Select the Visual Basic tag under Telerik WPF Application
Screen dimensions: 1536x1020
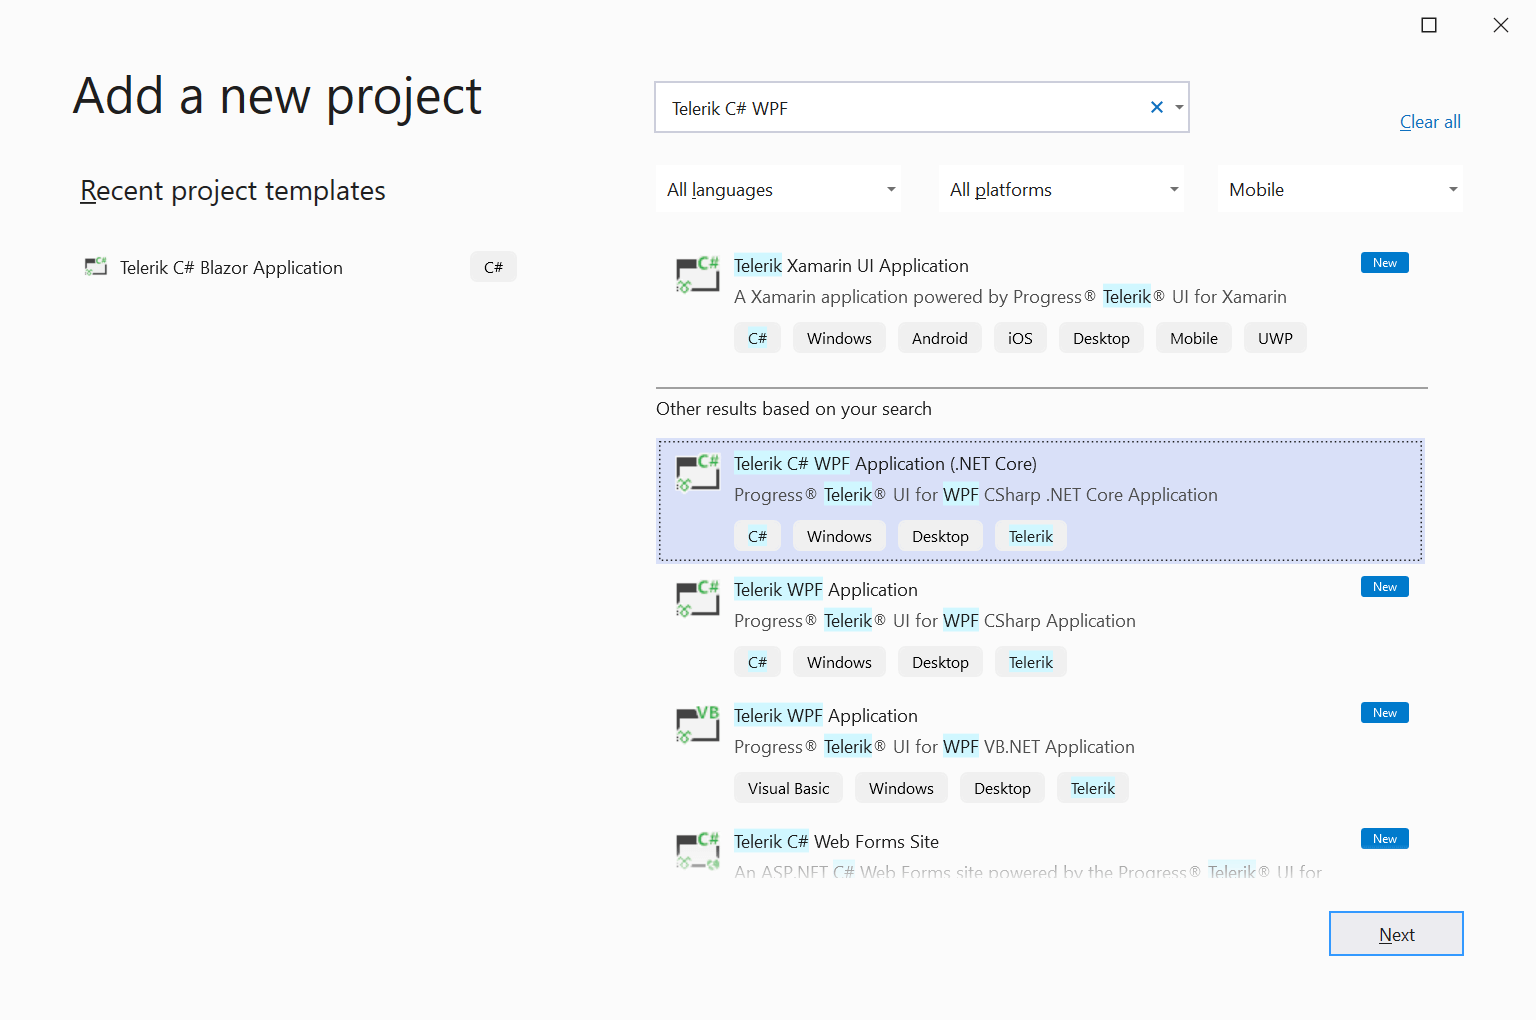788,787
